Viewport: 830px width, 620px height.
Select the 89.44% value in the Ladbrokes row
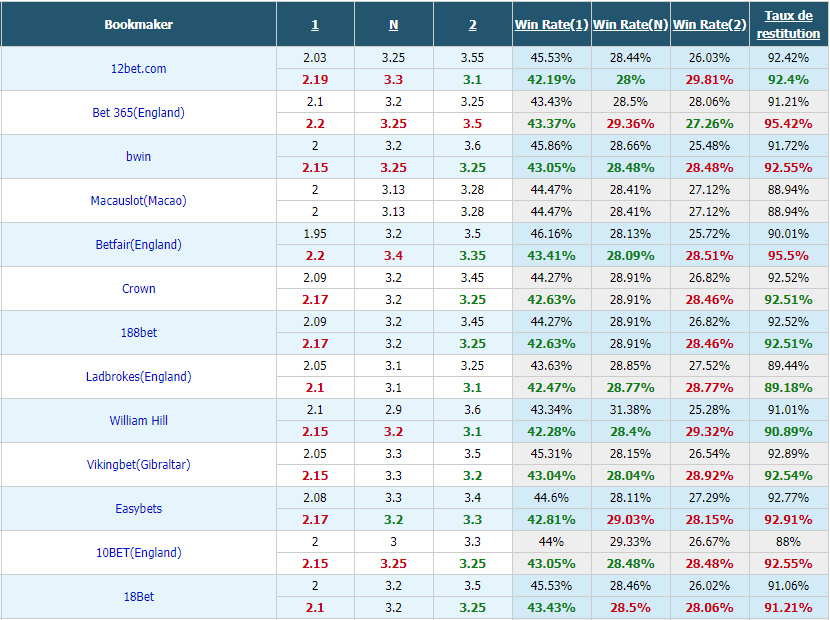tap(788, 365)
